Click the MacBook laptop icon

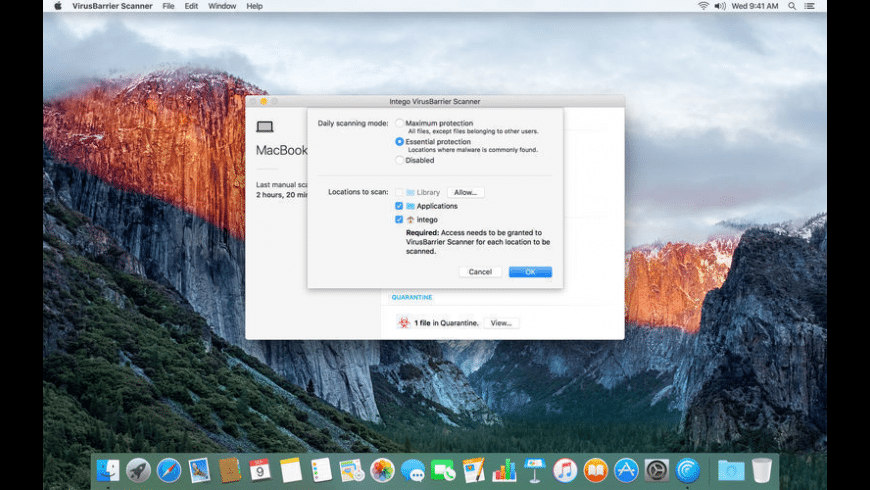(x=265, y=127)
